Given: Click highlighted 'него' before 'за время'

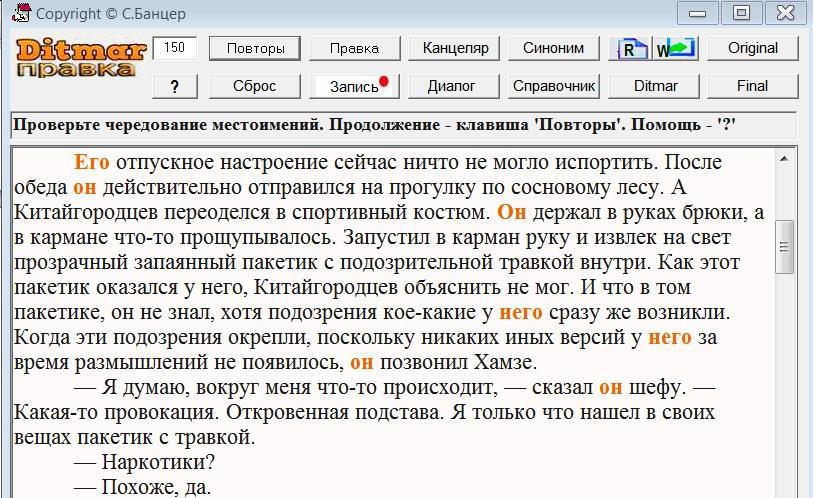Looking at the screenshot, I should click(670, 337).
